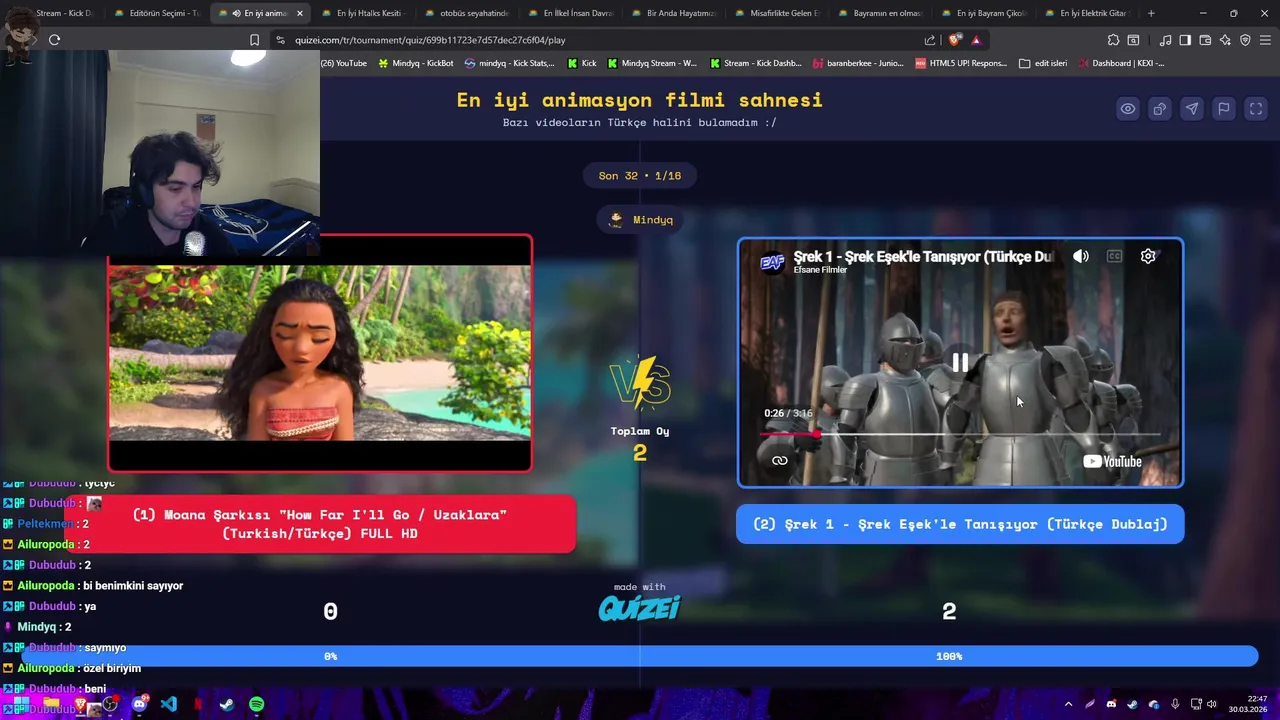Open the VPN shield icon
Image resolution: width=1280 pixels, height=720 pixels.
(x=1245, y=40)
